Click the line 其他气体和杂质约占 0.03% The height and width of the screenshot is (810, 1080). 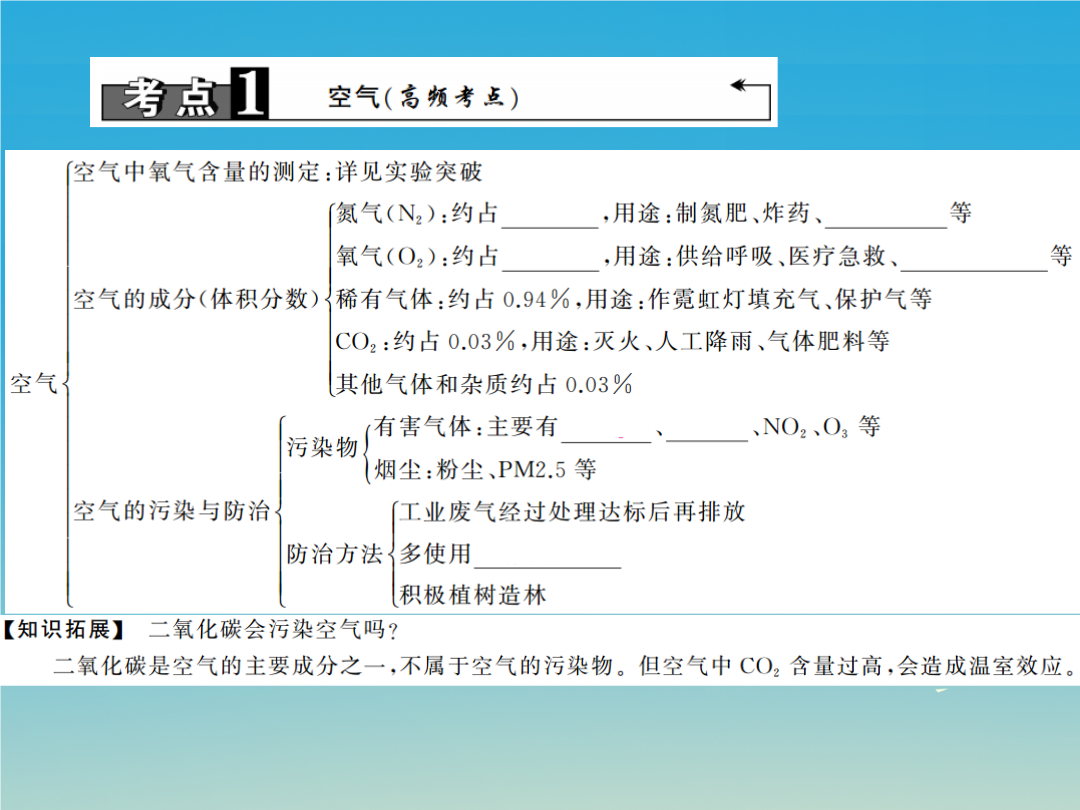tap(484, 384)
